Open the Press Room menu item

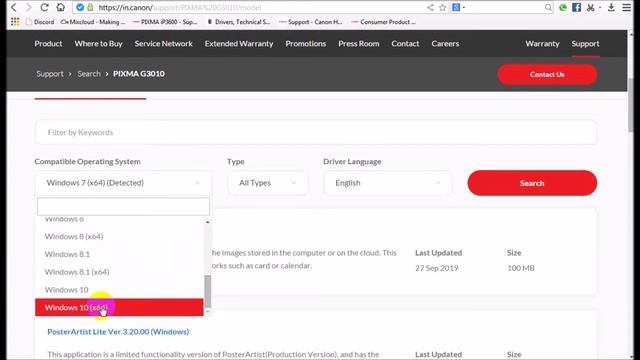click(359, 44)
